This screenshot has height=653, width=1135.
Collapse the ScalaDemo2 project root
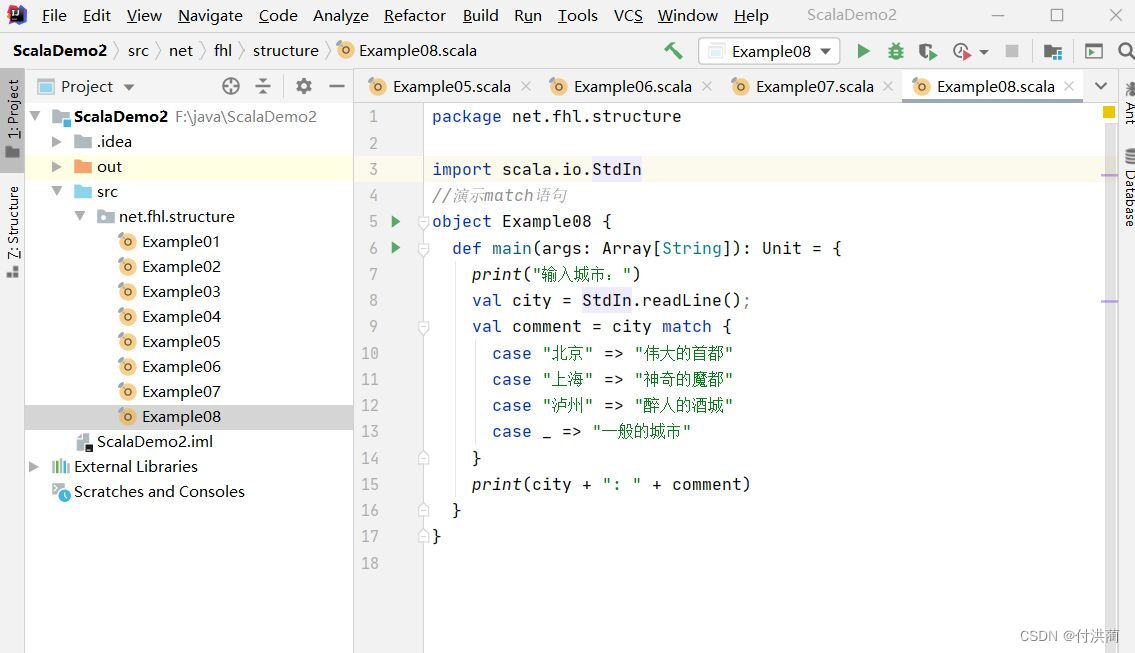point(35,116)
